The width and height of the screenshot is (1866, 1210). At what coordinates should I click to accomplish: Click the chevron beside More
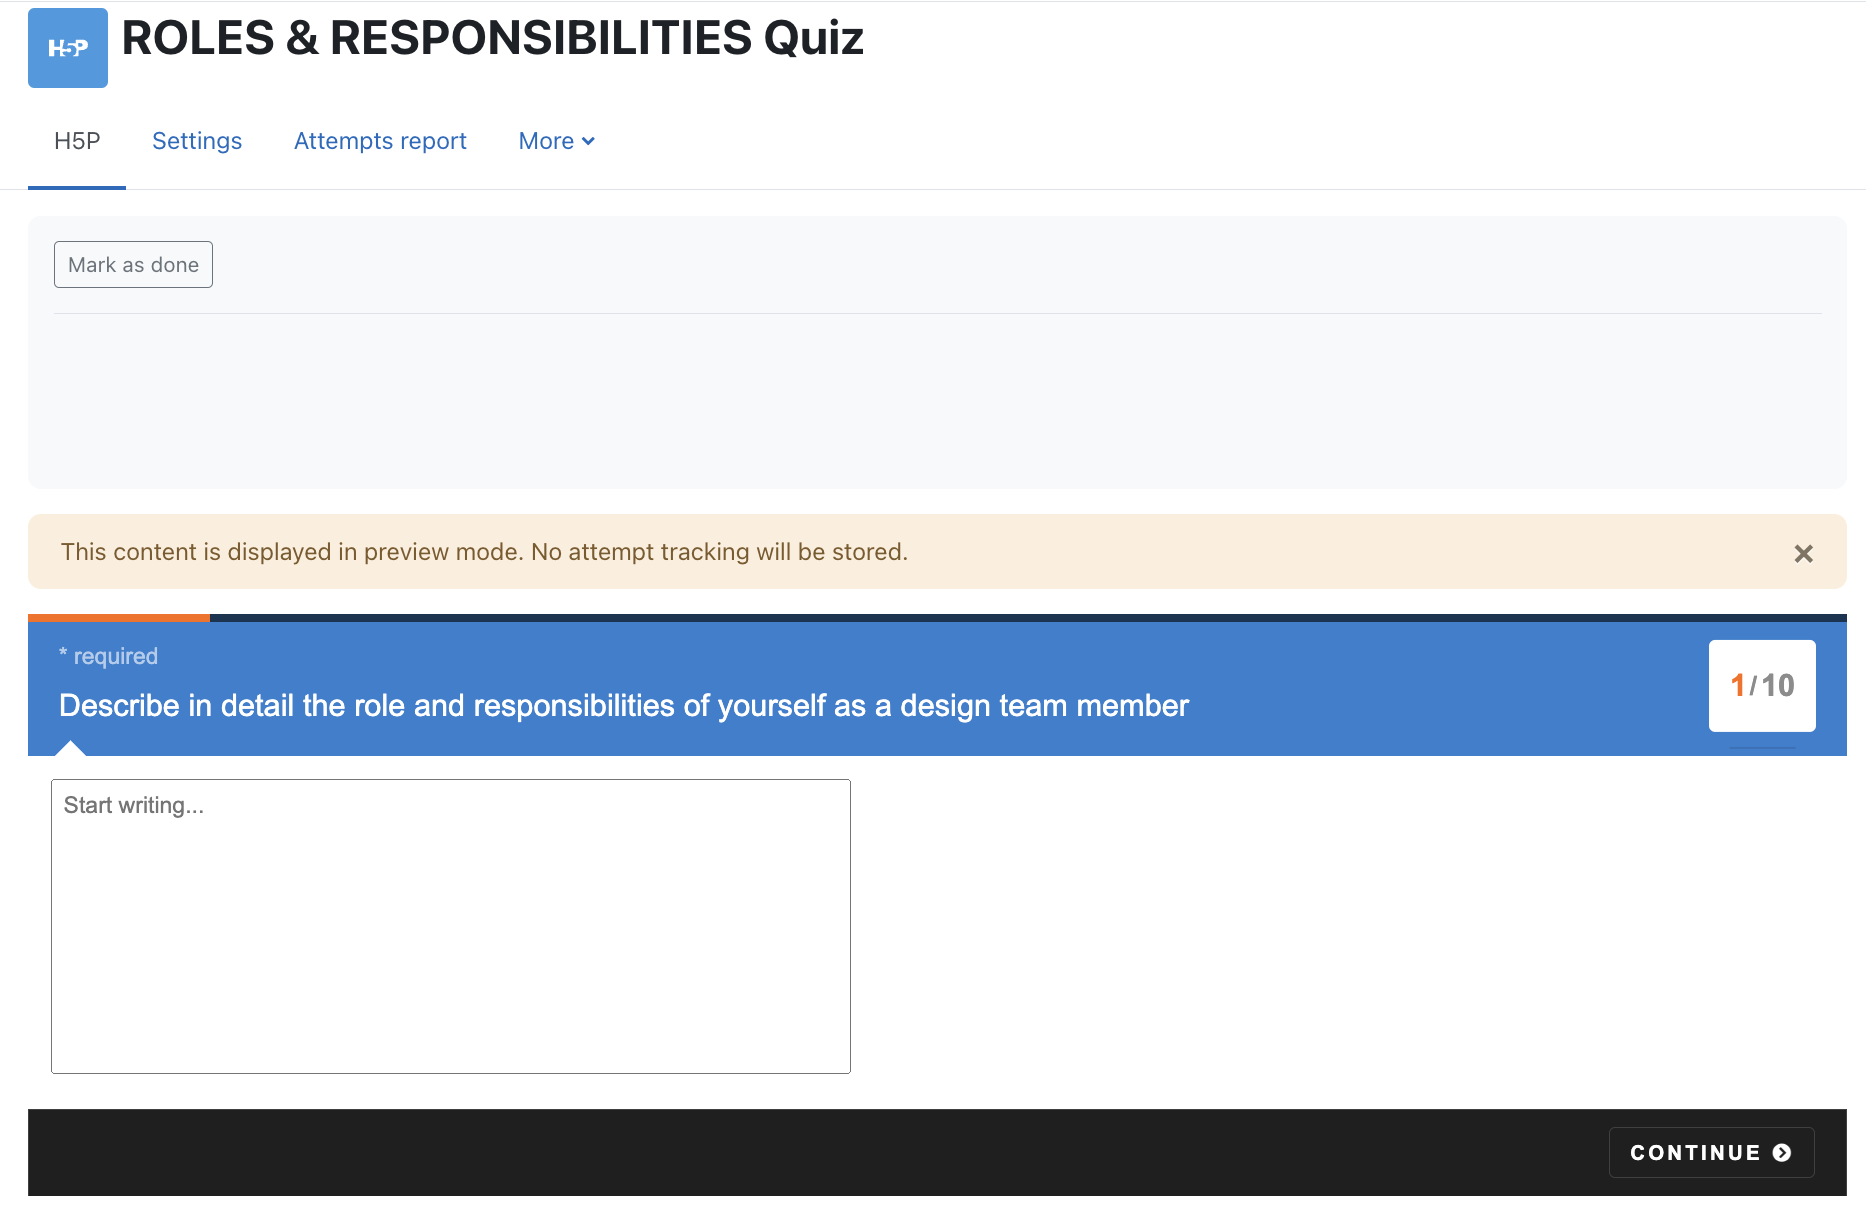(588, 142)
